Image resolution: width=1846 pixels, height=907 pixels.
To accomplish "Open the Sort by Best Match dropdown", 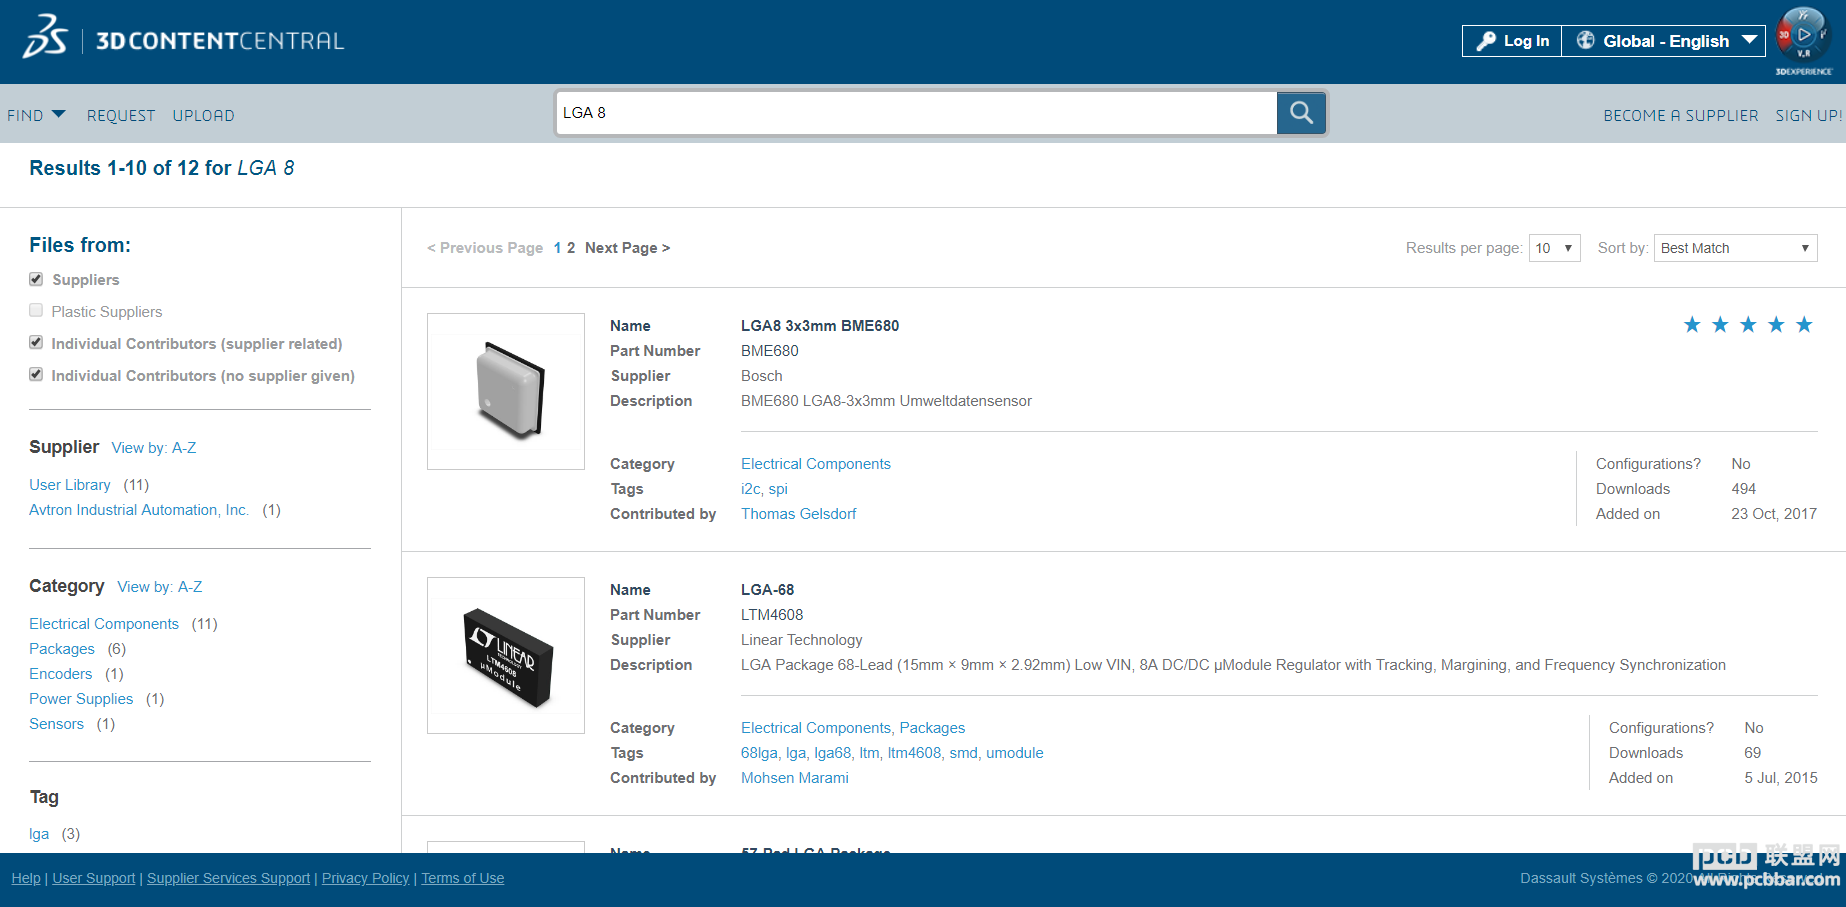I will (1735, 248).
